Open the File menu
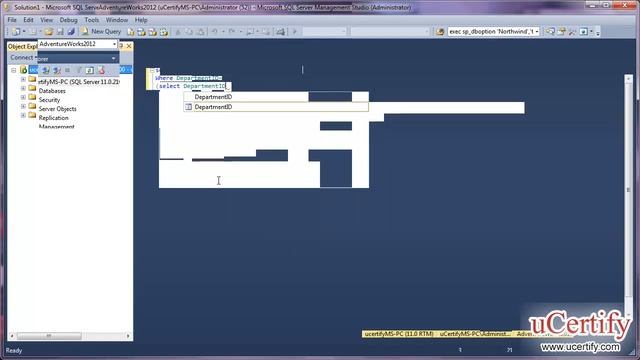 (x=12, y=20)
